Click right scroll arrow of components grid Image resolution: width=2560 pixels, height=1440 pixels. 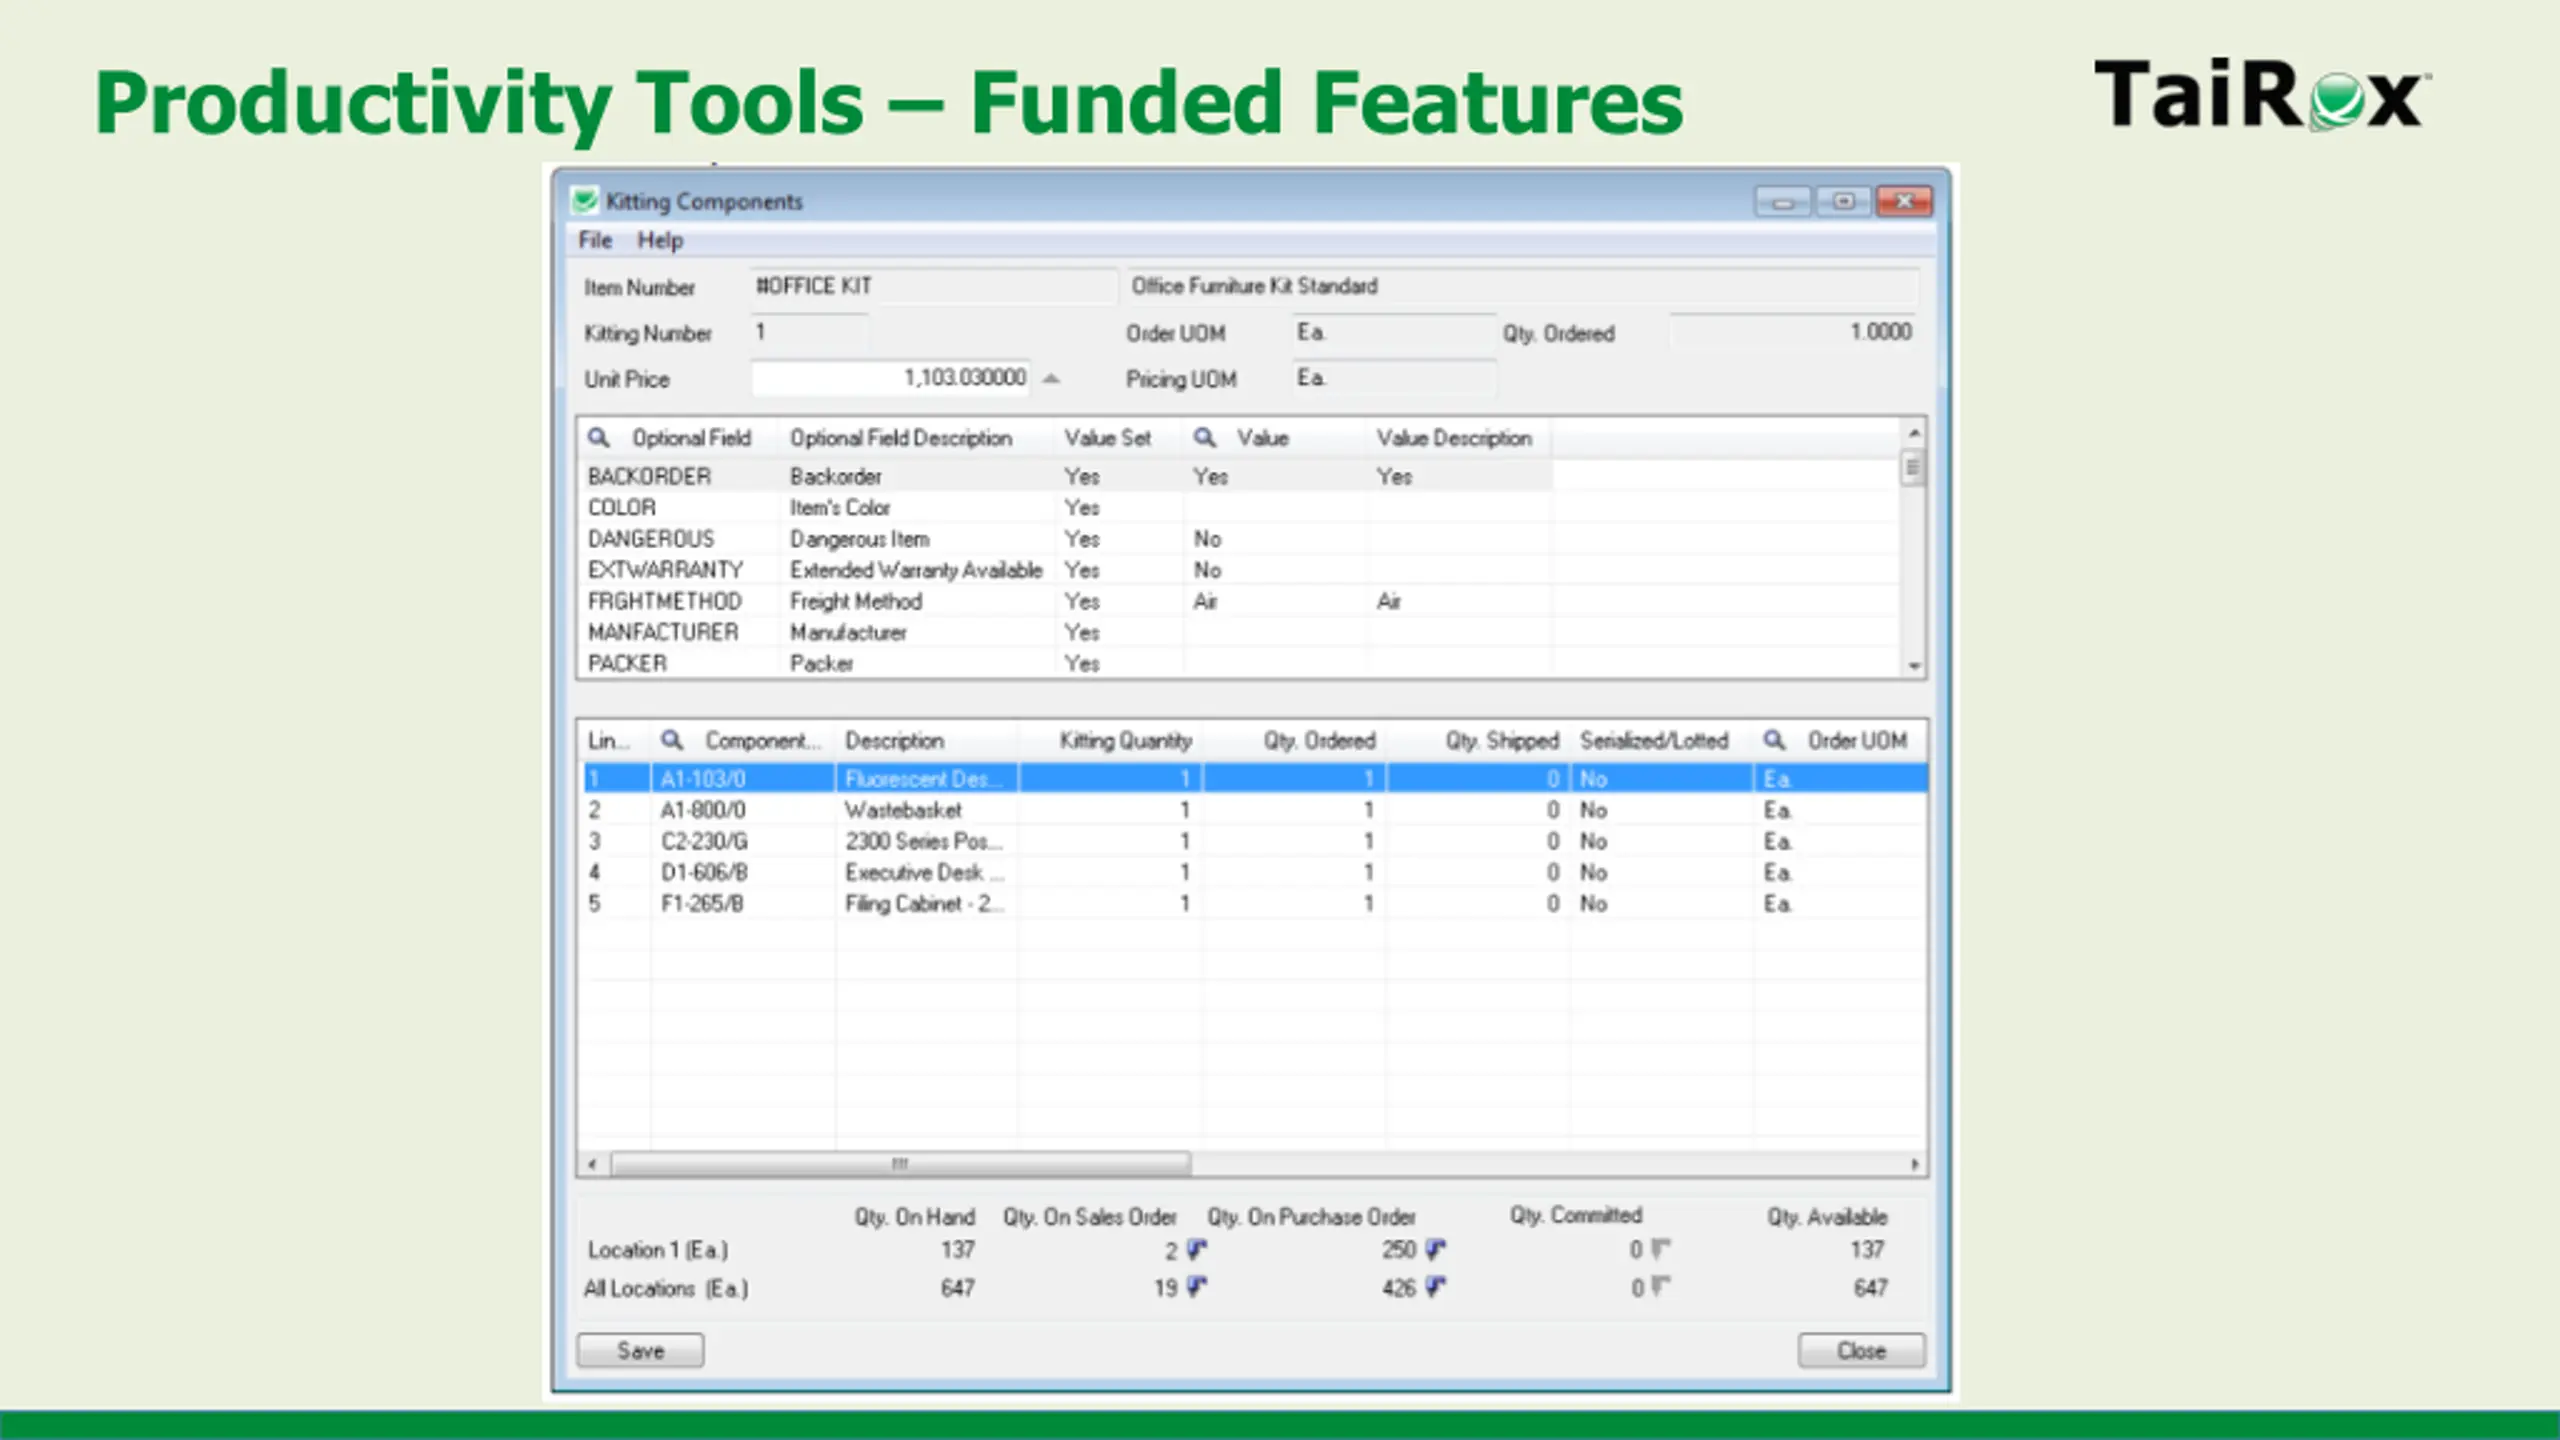coord(1914,1163)
